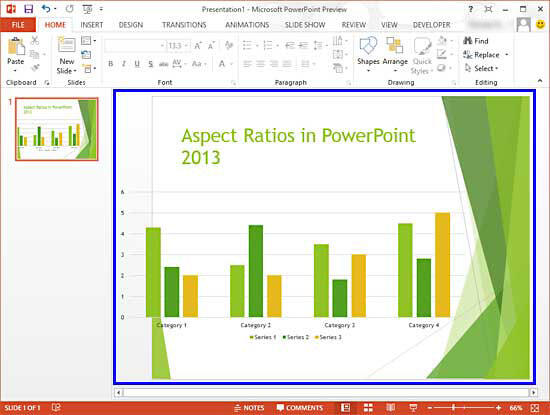
Task: Click the Cut scissors icon
Action: pyautogui.click(x=35, y=40)
